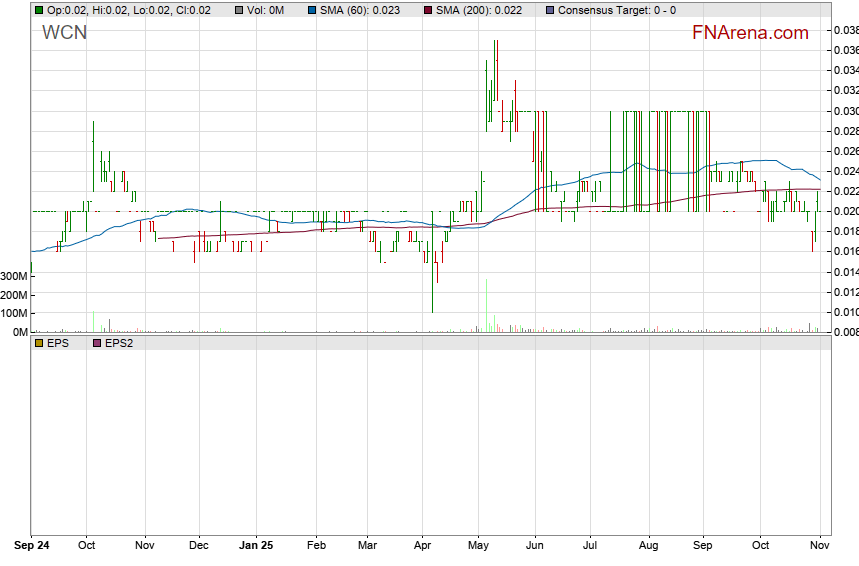The width and height of the screenshot is (859, 566).
Task: Click the blue SMA (60) legend square
Action: click(x=312, y=10)
